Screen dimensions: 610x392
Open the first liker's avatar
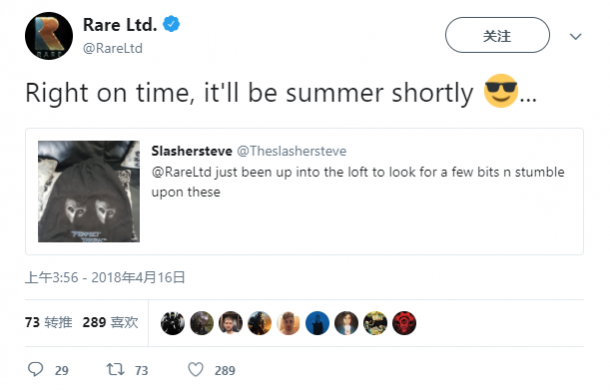click(173, 323)
